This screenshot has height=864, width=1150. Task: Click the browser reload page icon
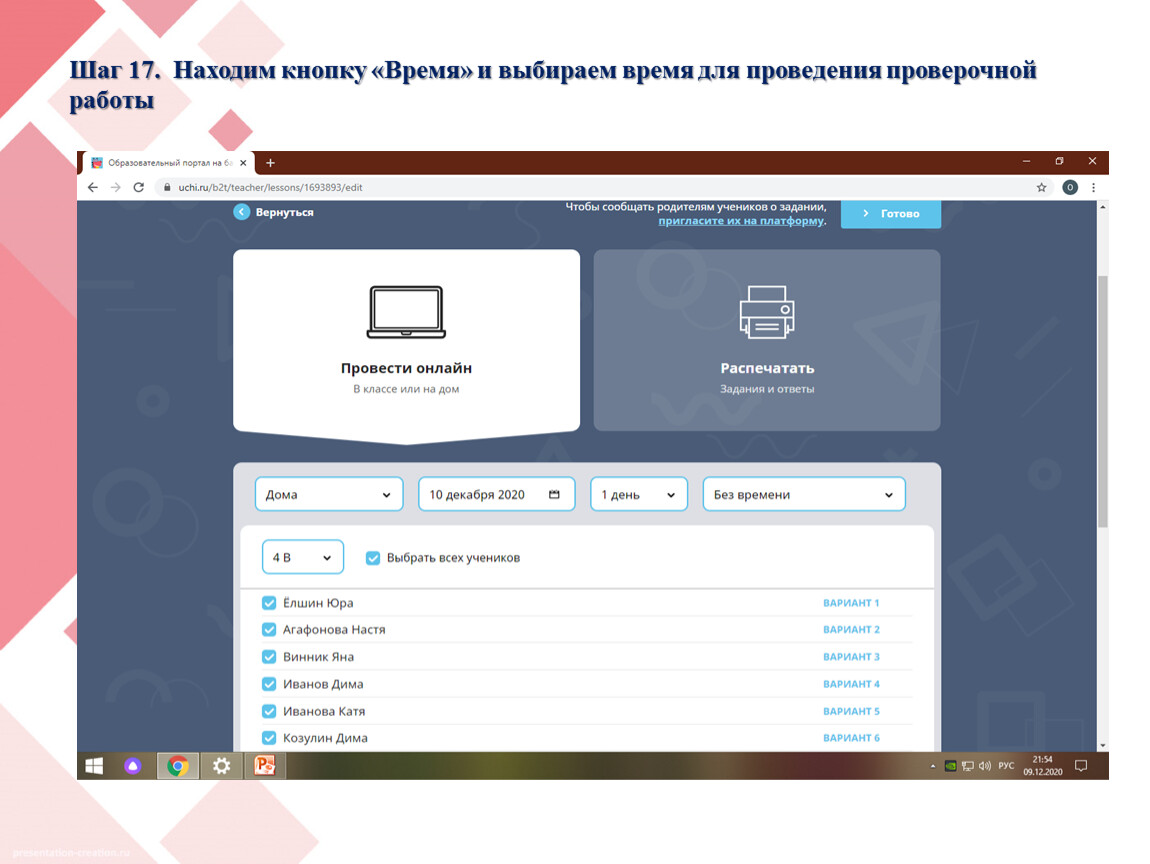(139, 187)
